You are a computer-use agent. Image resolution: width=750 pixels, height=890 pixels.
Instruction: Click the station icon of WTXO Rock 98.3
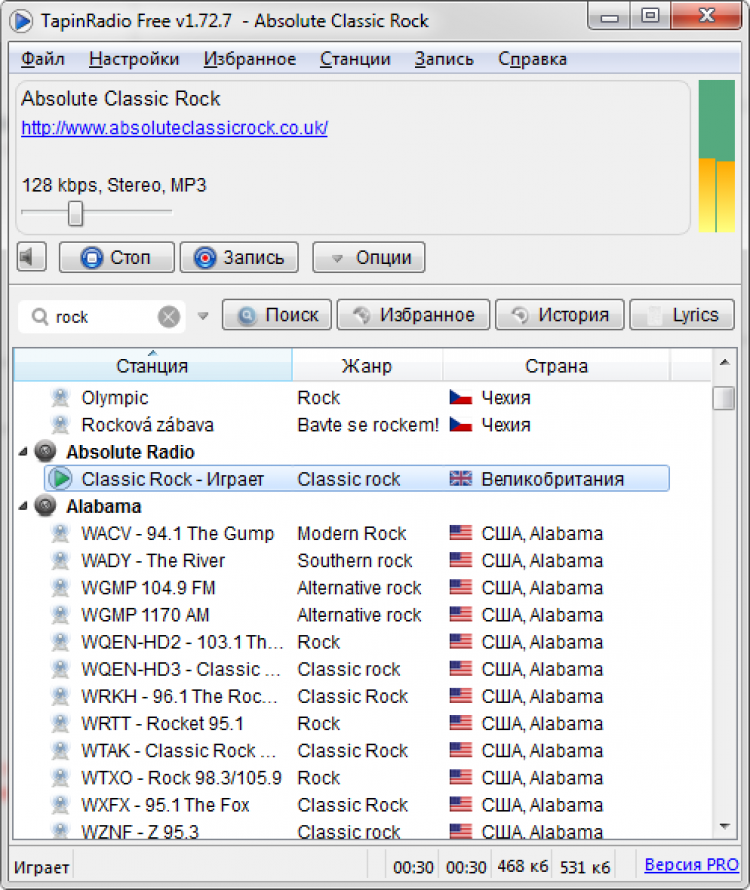(x=60, y=778)
